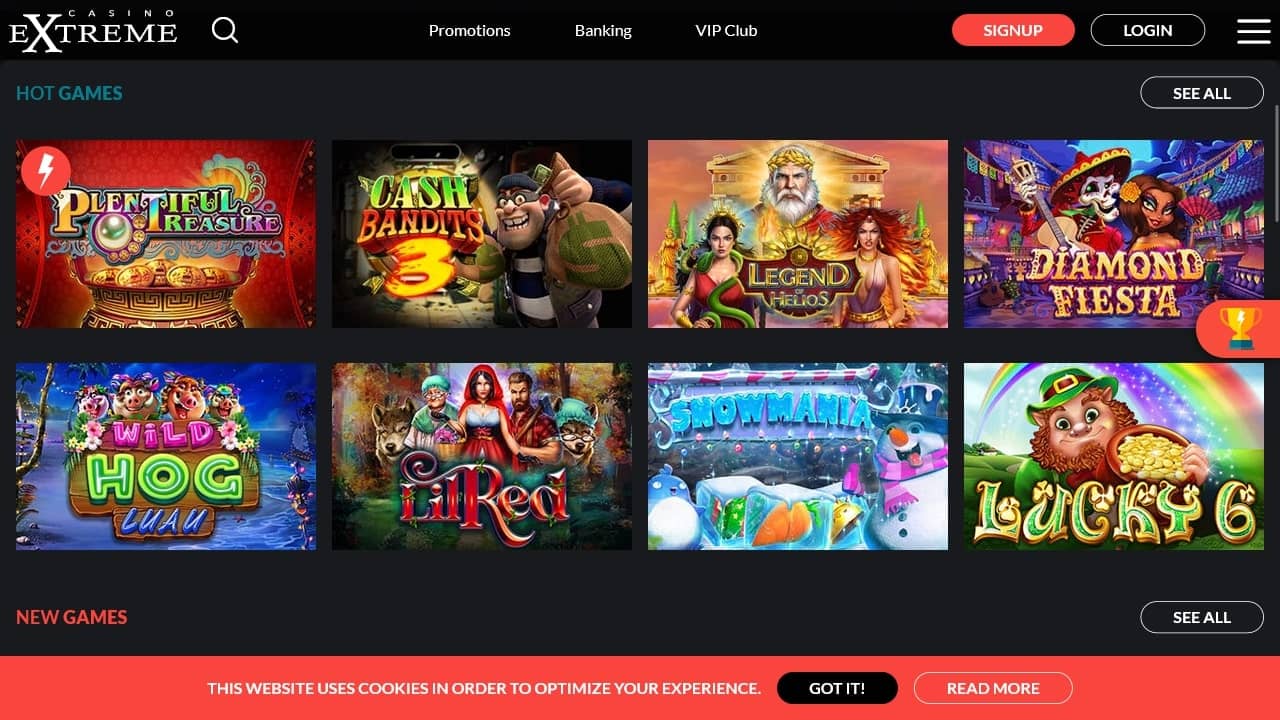Click the lightning bolt badge on Plentiful Treasure
Screen dimensions: 1280x720
(45, 171)
